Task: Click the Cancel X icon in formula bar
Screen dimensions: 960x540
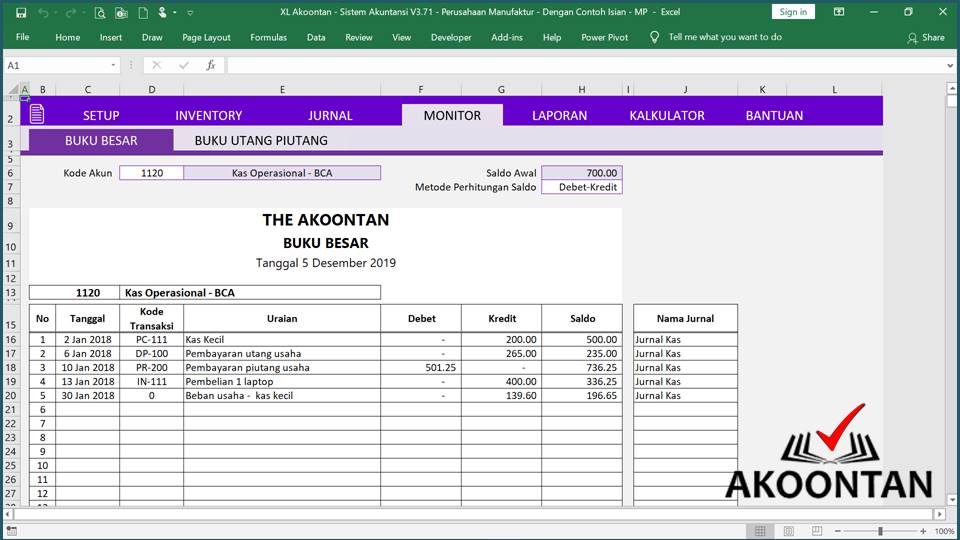Action: 156,65
